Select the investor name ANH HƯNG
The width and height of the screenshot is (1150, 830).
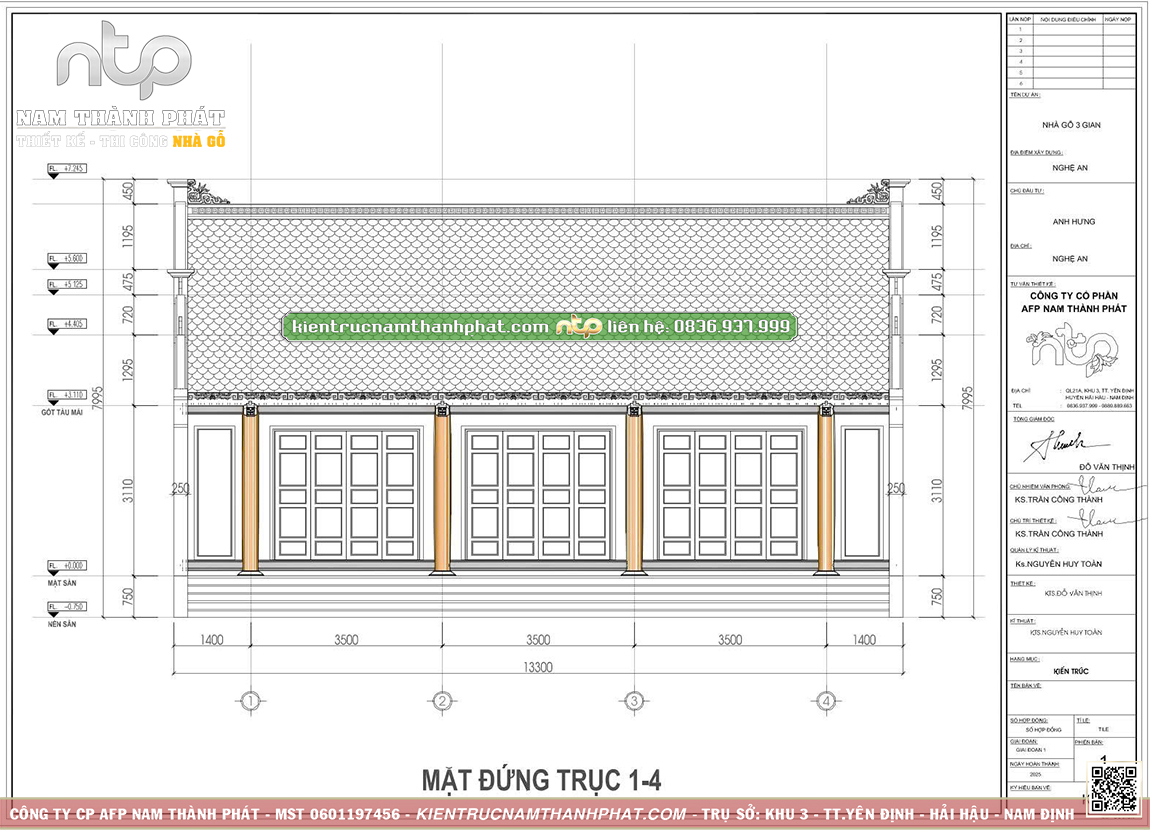[1074, 221]
